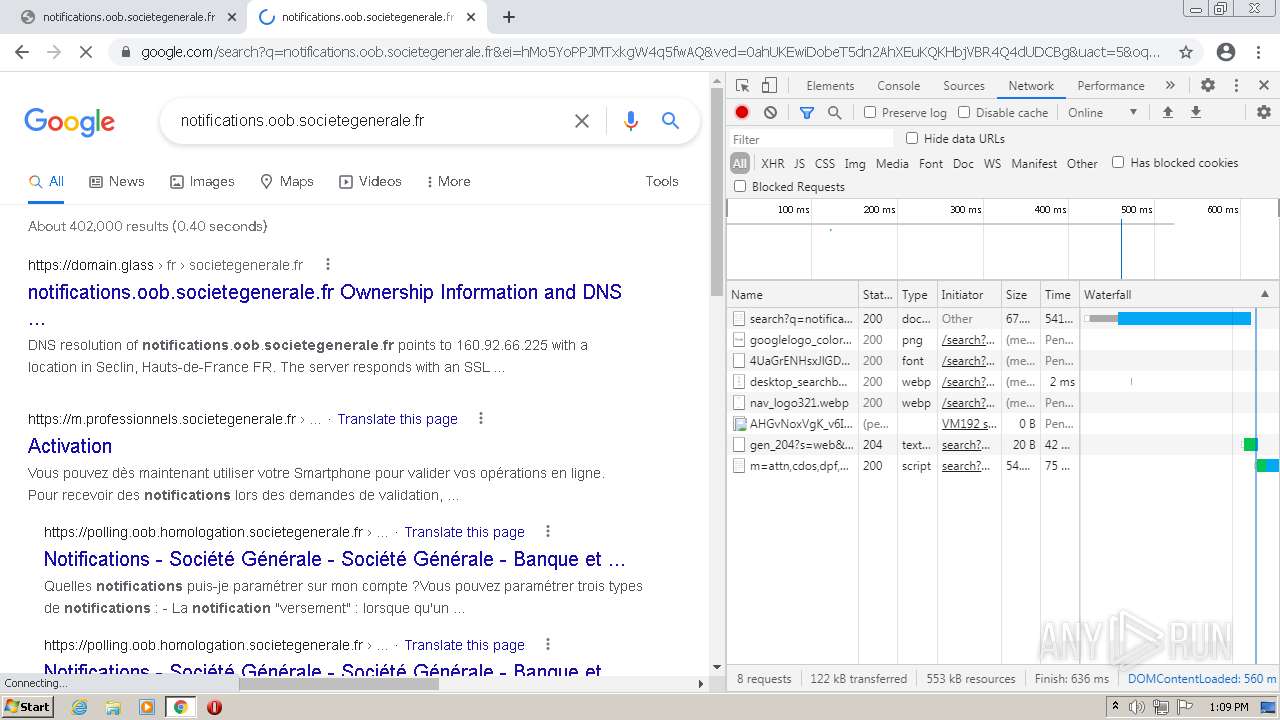Switch to the Elements tab
This screenshot has height=720, width=1280.
pyautogui.click(x=830, y=86)
